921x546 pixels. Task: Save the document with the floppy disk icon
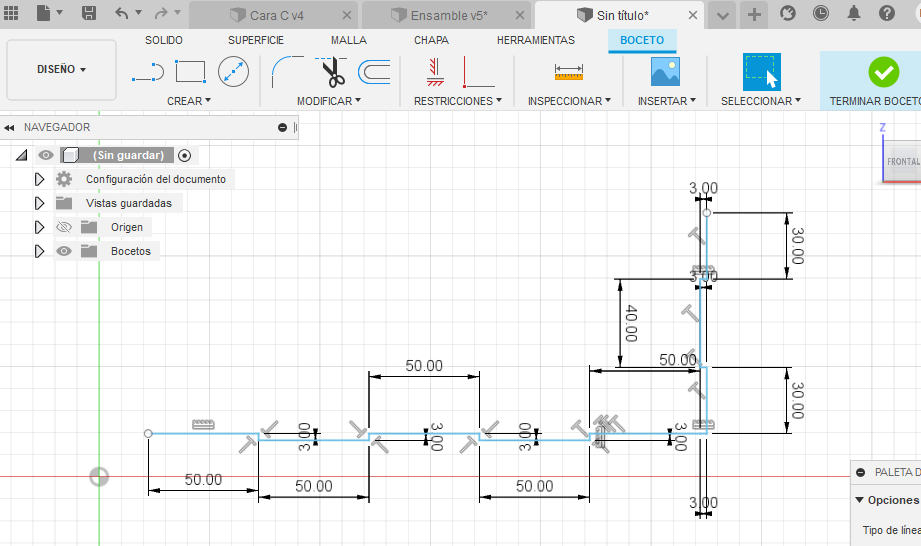point(89,13)
